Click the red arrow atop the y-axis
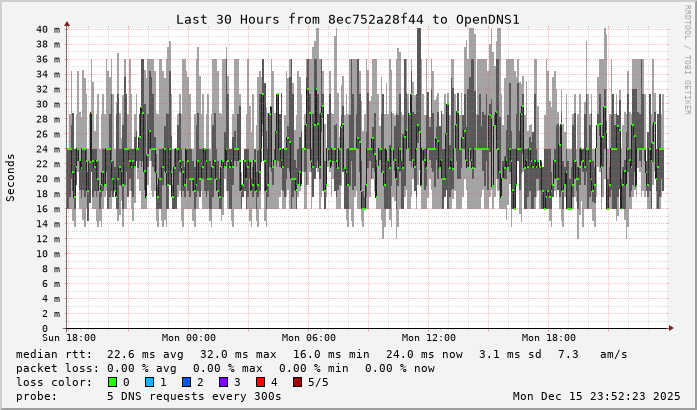The height and width of the screenshot is (410, 697). click(x=67, y=23)
